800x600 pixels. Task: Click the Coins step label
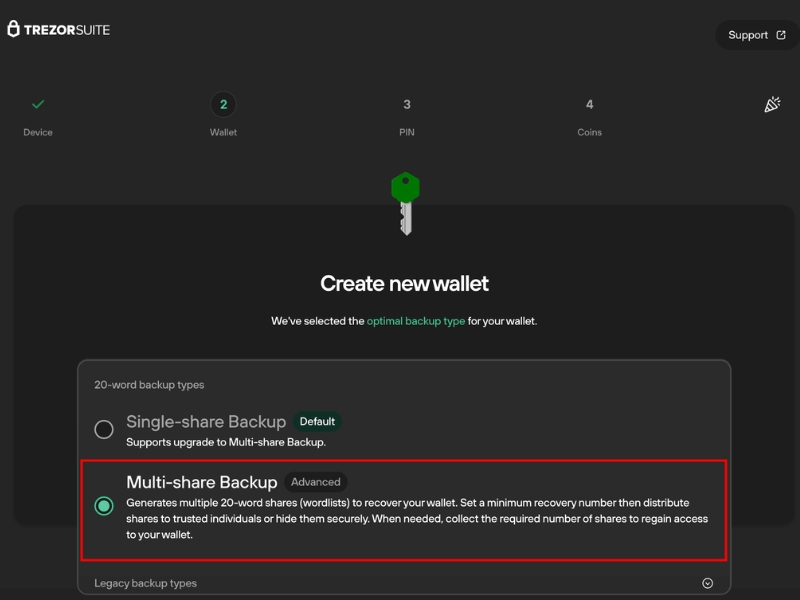pos(589,132)
